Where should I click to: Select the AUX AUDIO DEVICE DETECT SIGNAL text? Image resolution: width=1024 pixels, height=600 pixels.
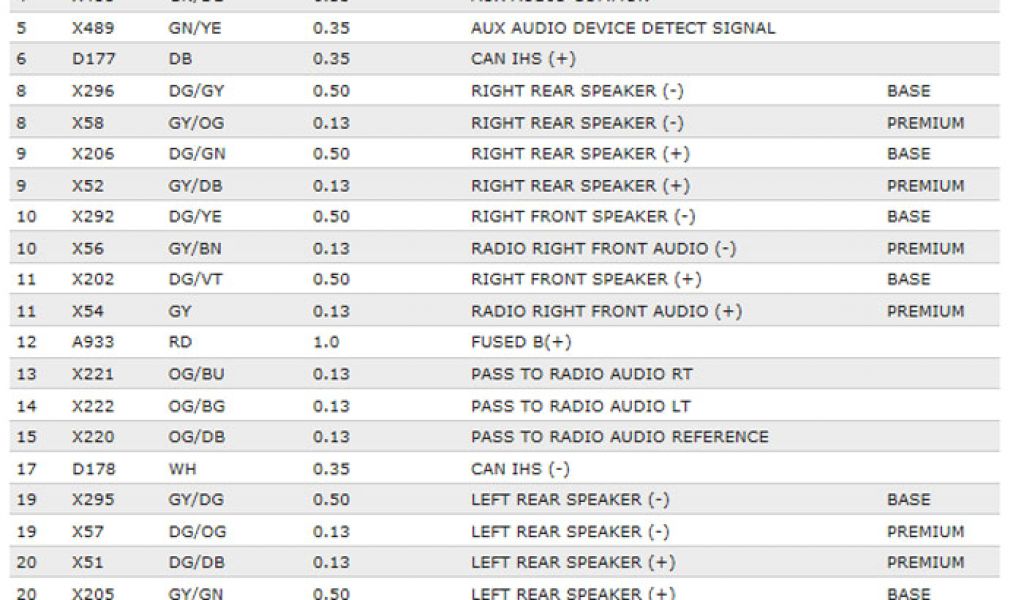(x=622, y=28)
